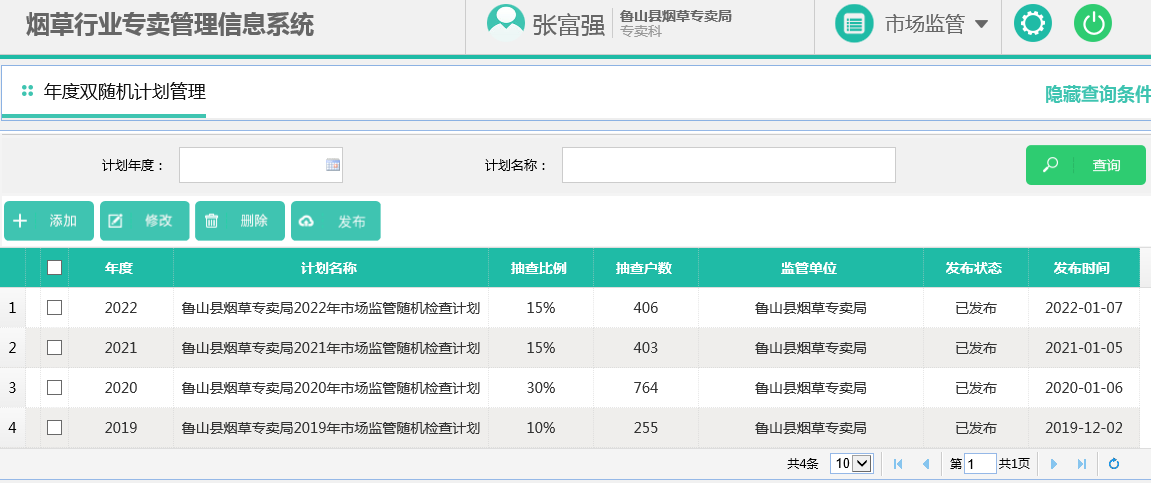
Task: Go to first page in pager
Action: (898, 464)
